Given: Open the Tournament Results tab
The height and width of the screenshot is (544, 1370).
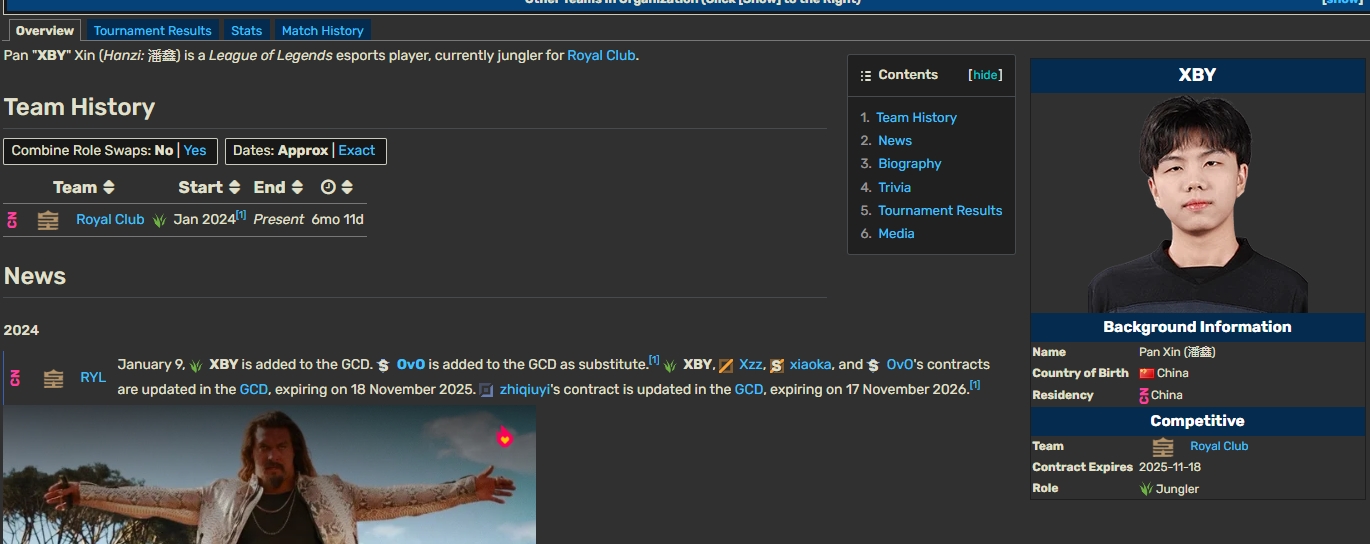Looking at the screenshot, I should [x=152, y=31].
